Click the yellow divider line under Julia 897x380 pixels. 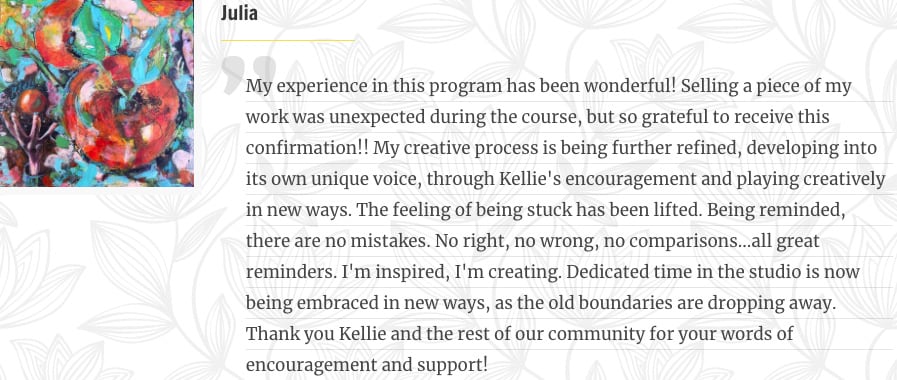point(288,41)
